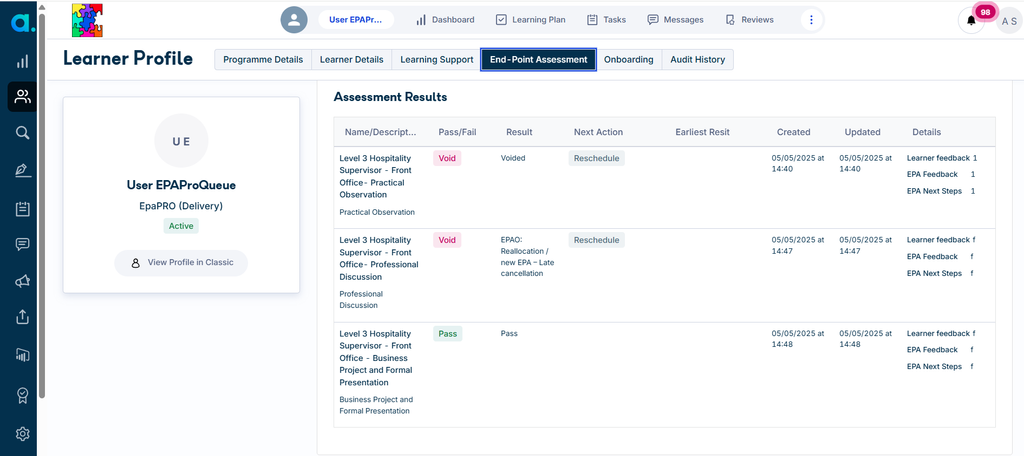Screen dimensions: 1024x456
Task: Switch to the Audit History tab
Action: (697, 59)
